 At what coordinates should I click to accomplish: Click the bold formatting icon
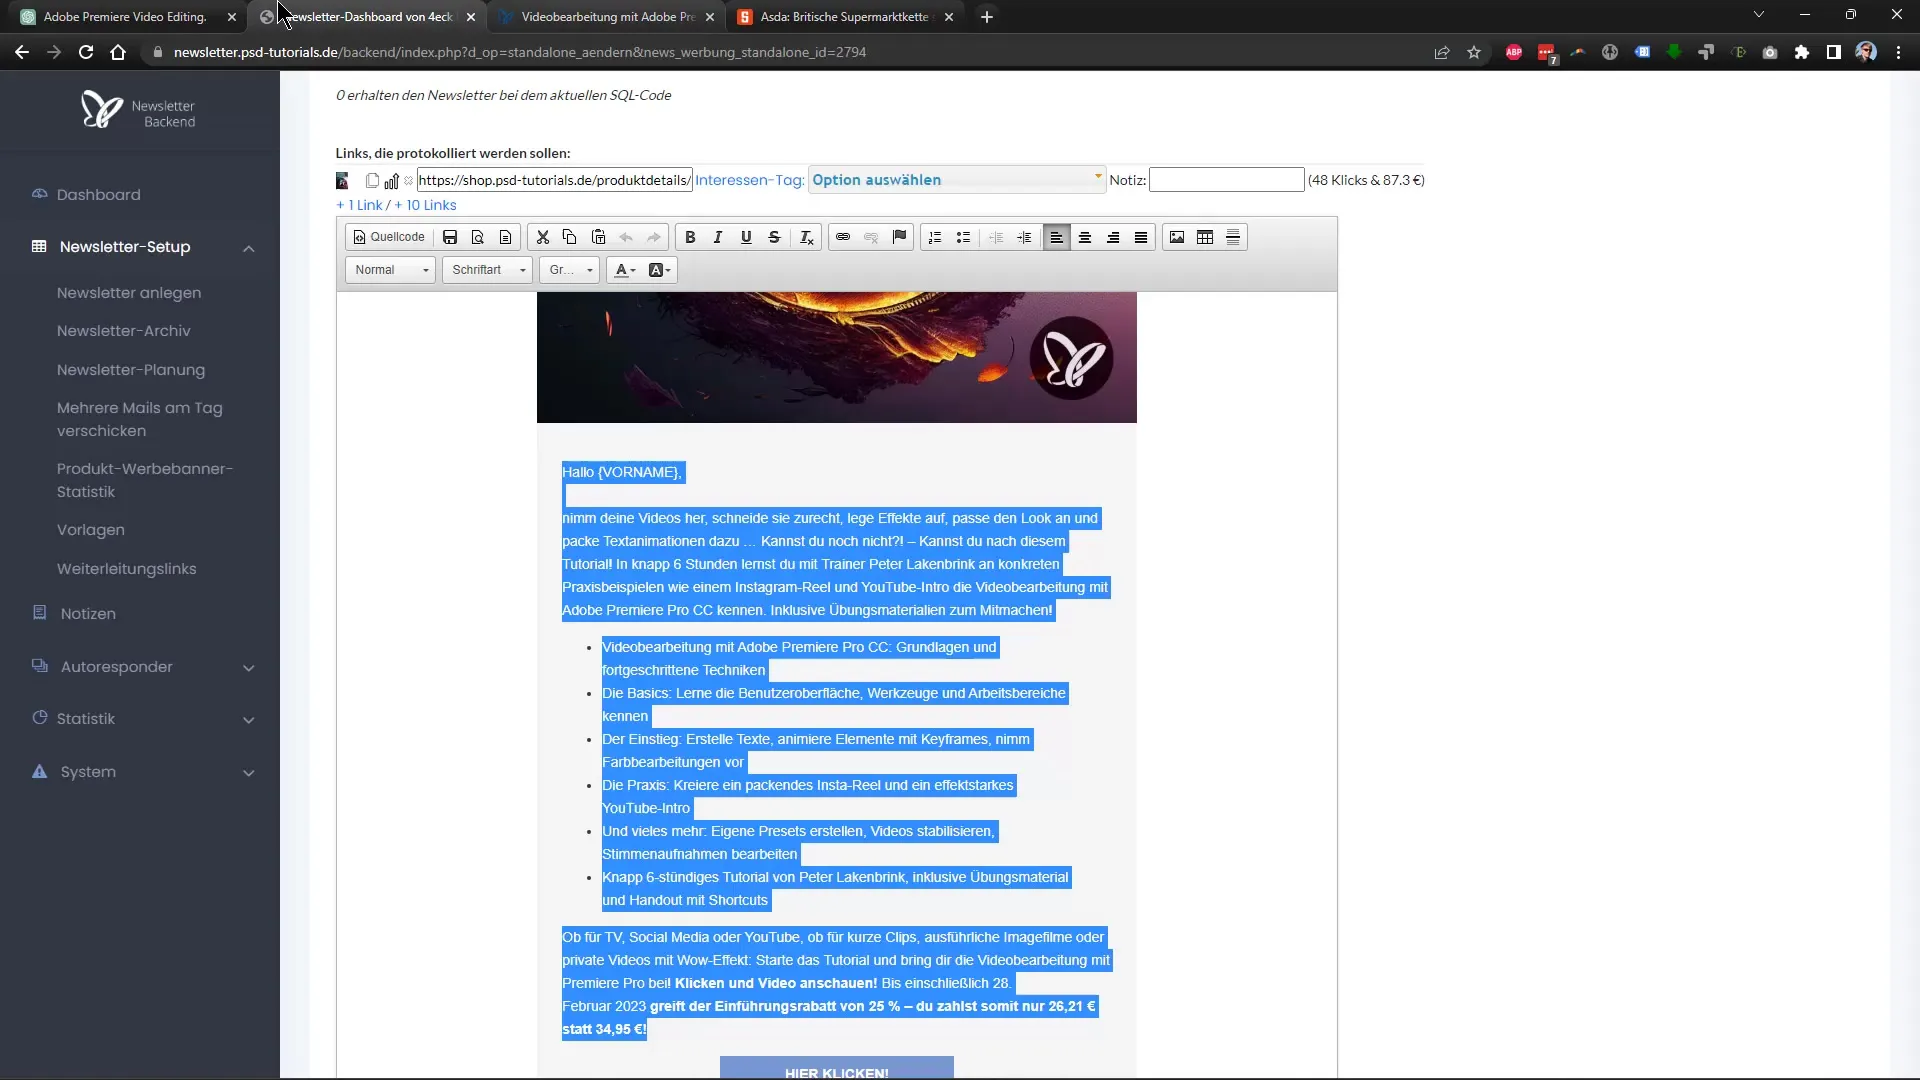tap(691, 236)
